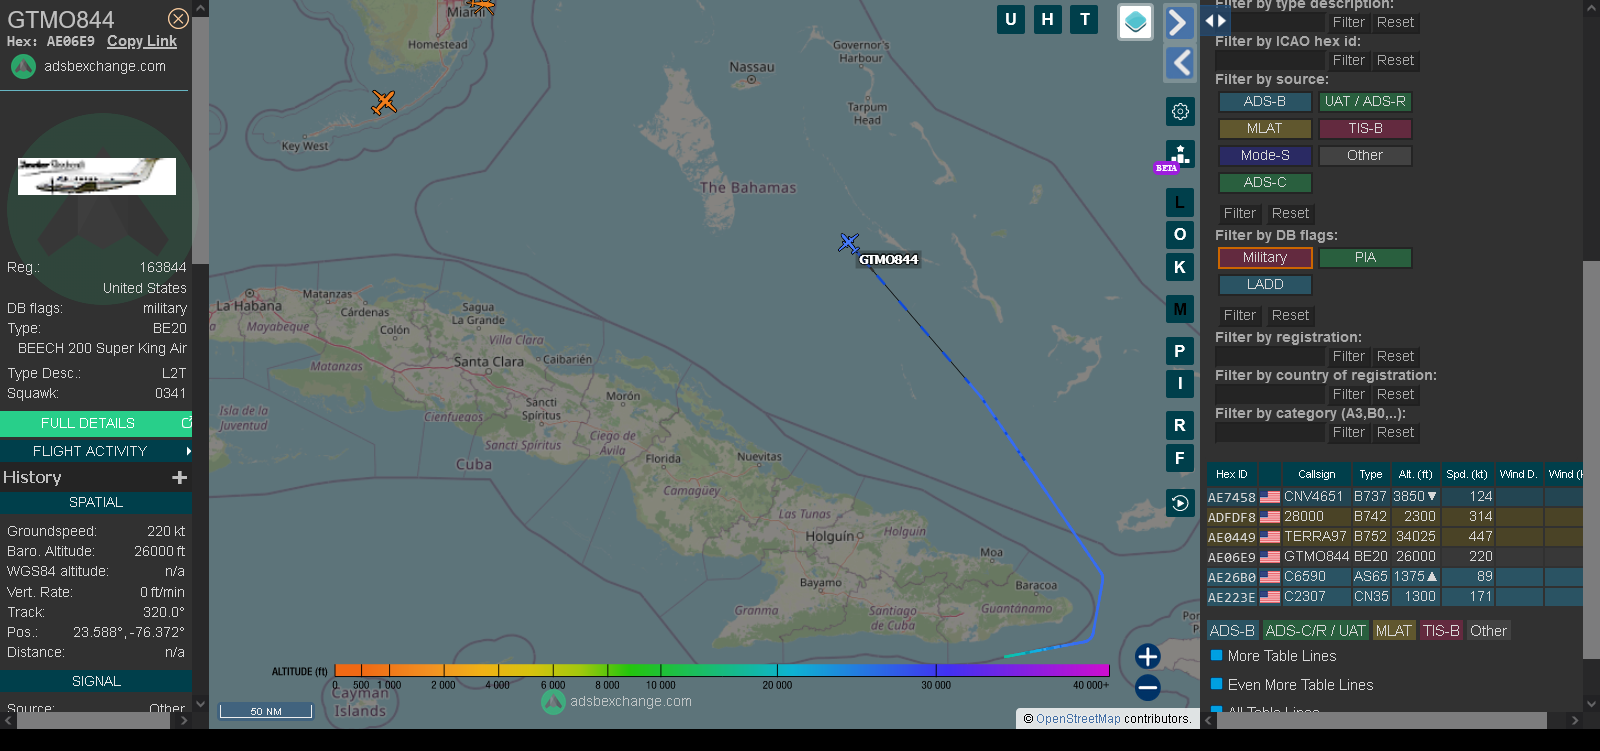The height and width of the screenshot is (751, 1600).
Task: Toggle Military DB flag filter
Action: click(x=1265, y=258)
